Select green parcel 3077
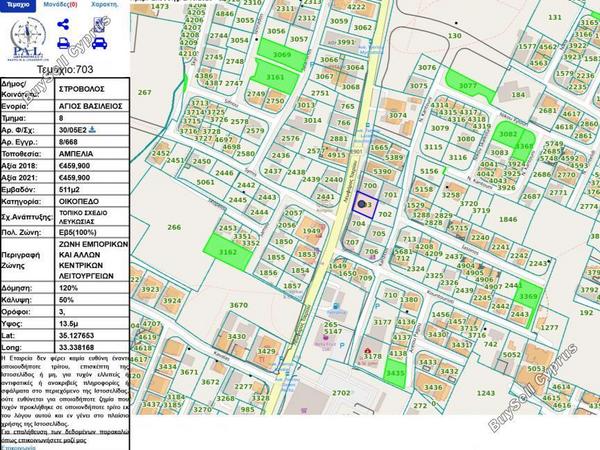This screenshot has width=600, height=450. tap(468, 85)
